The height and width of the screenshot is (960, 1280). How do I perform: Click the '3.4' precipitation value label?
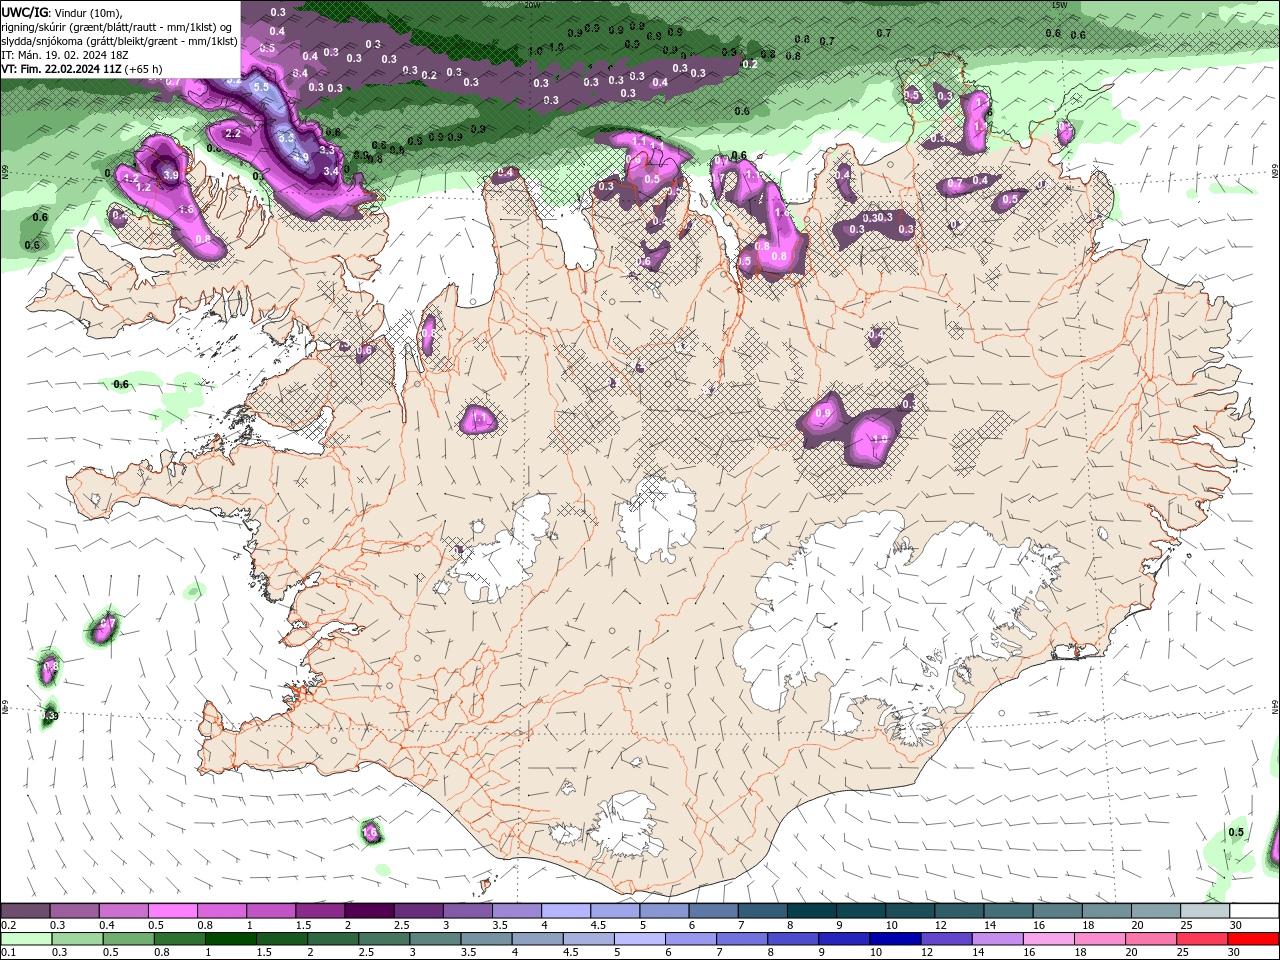pyautogui.click(x=332, y=171)
